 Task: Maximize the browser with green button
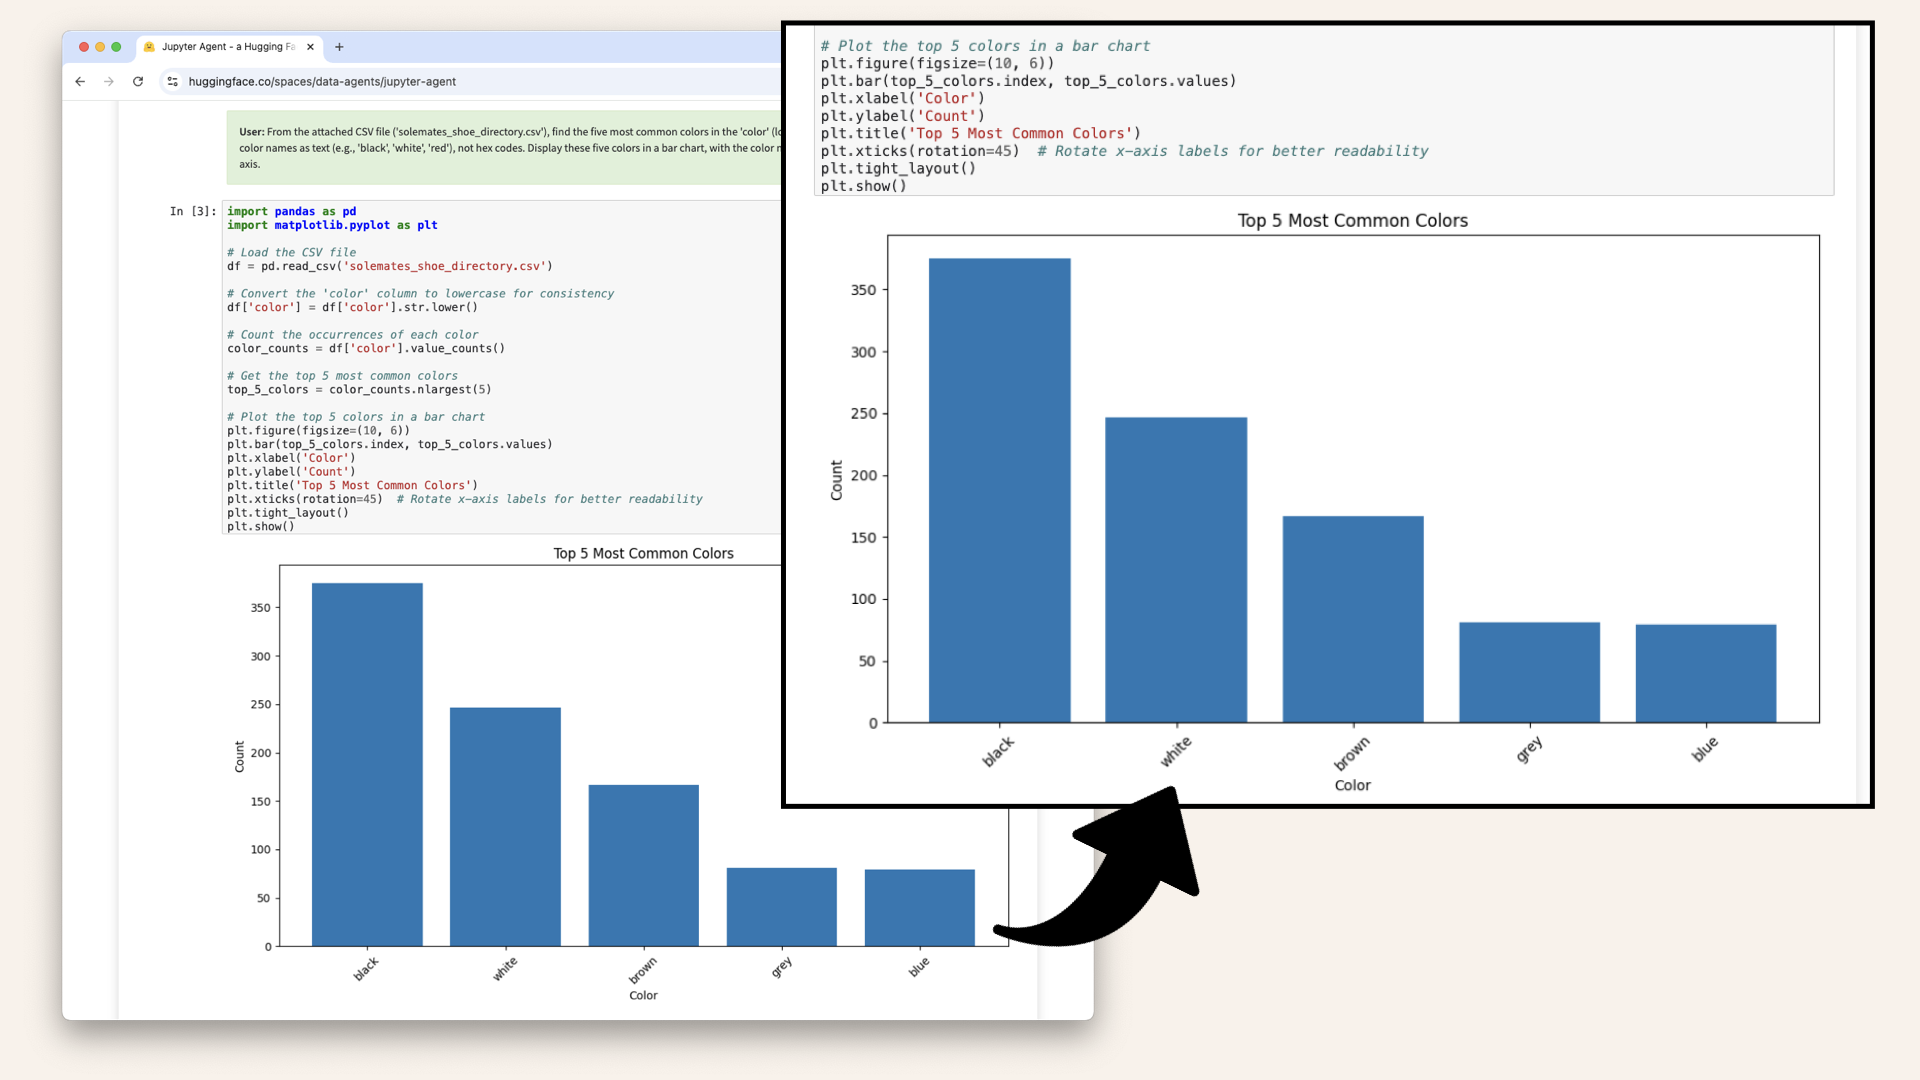coord(116,47)
